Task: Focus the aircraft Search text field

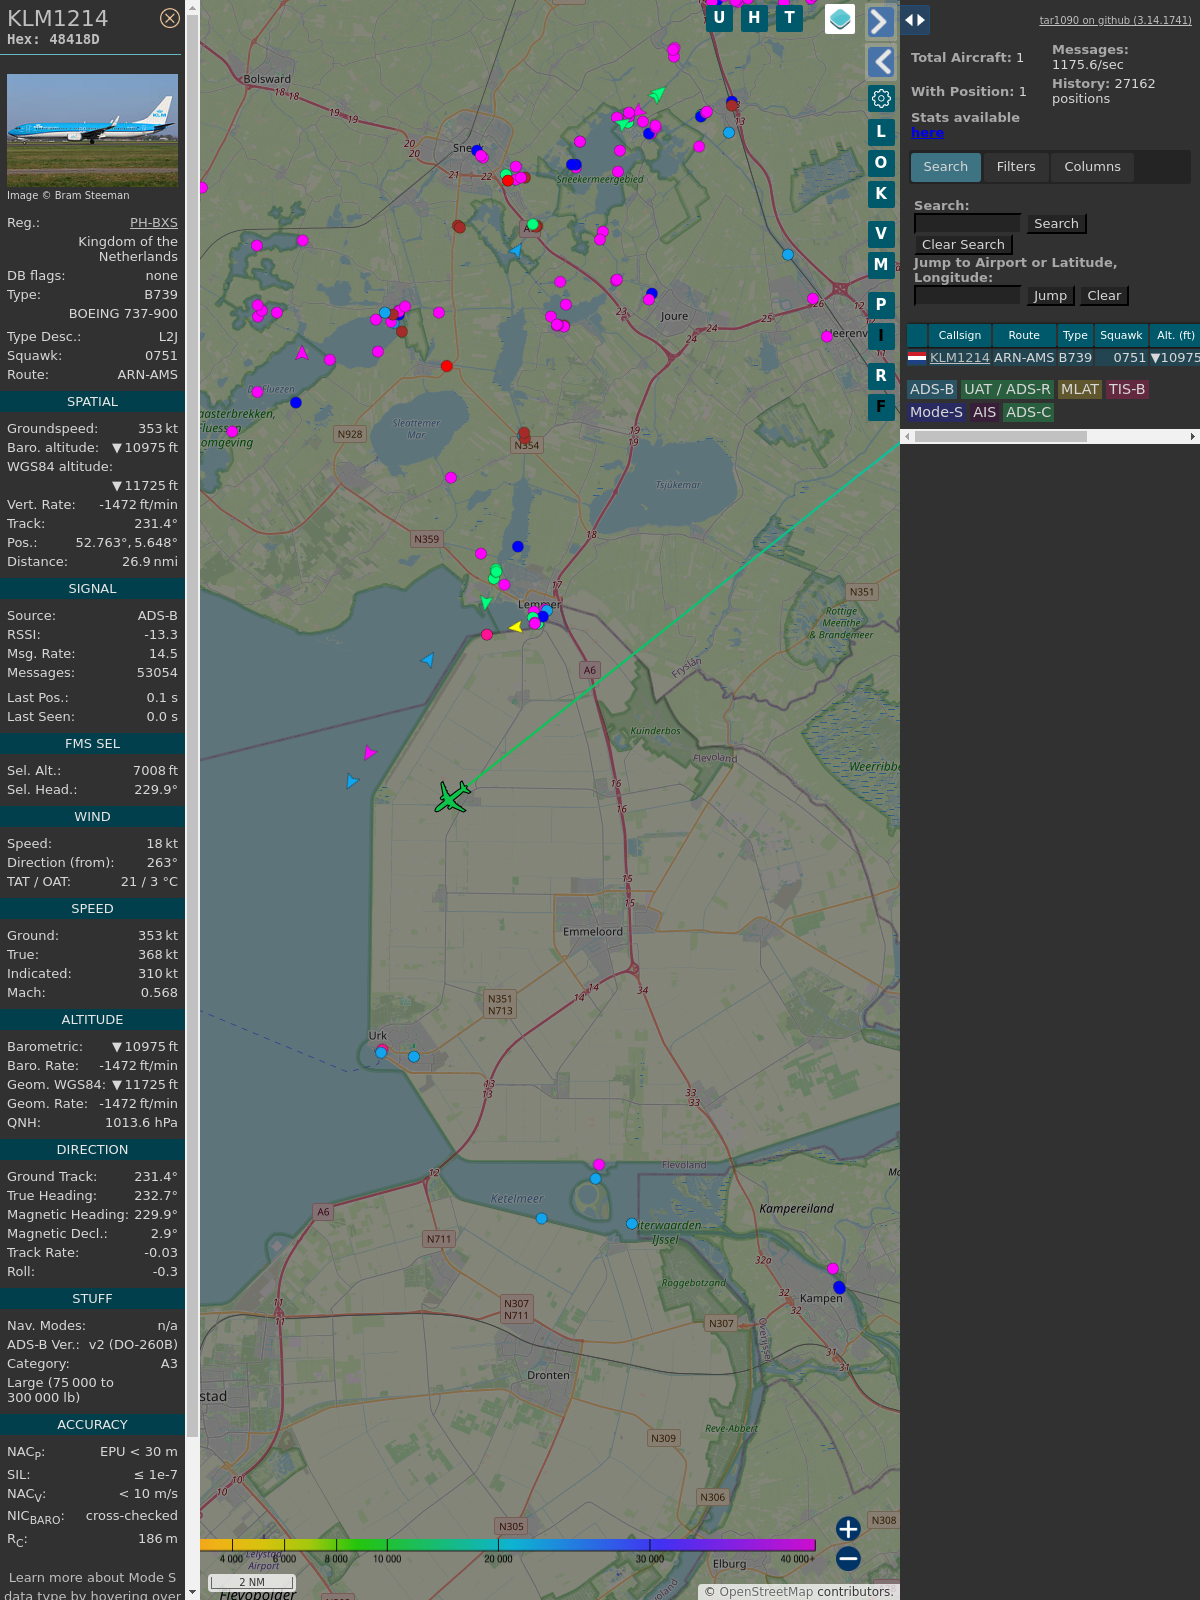Action: (x=967, y=223)
